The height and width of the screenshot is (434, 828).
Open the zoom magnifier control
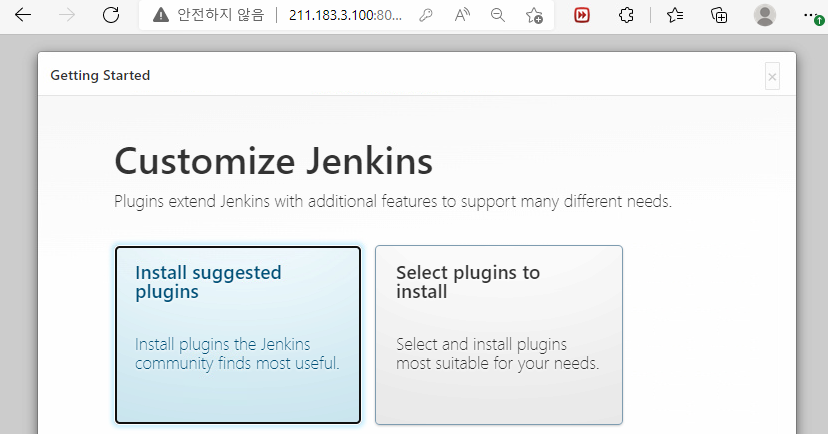pos(497,15)
